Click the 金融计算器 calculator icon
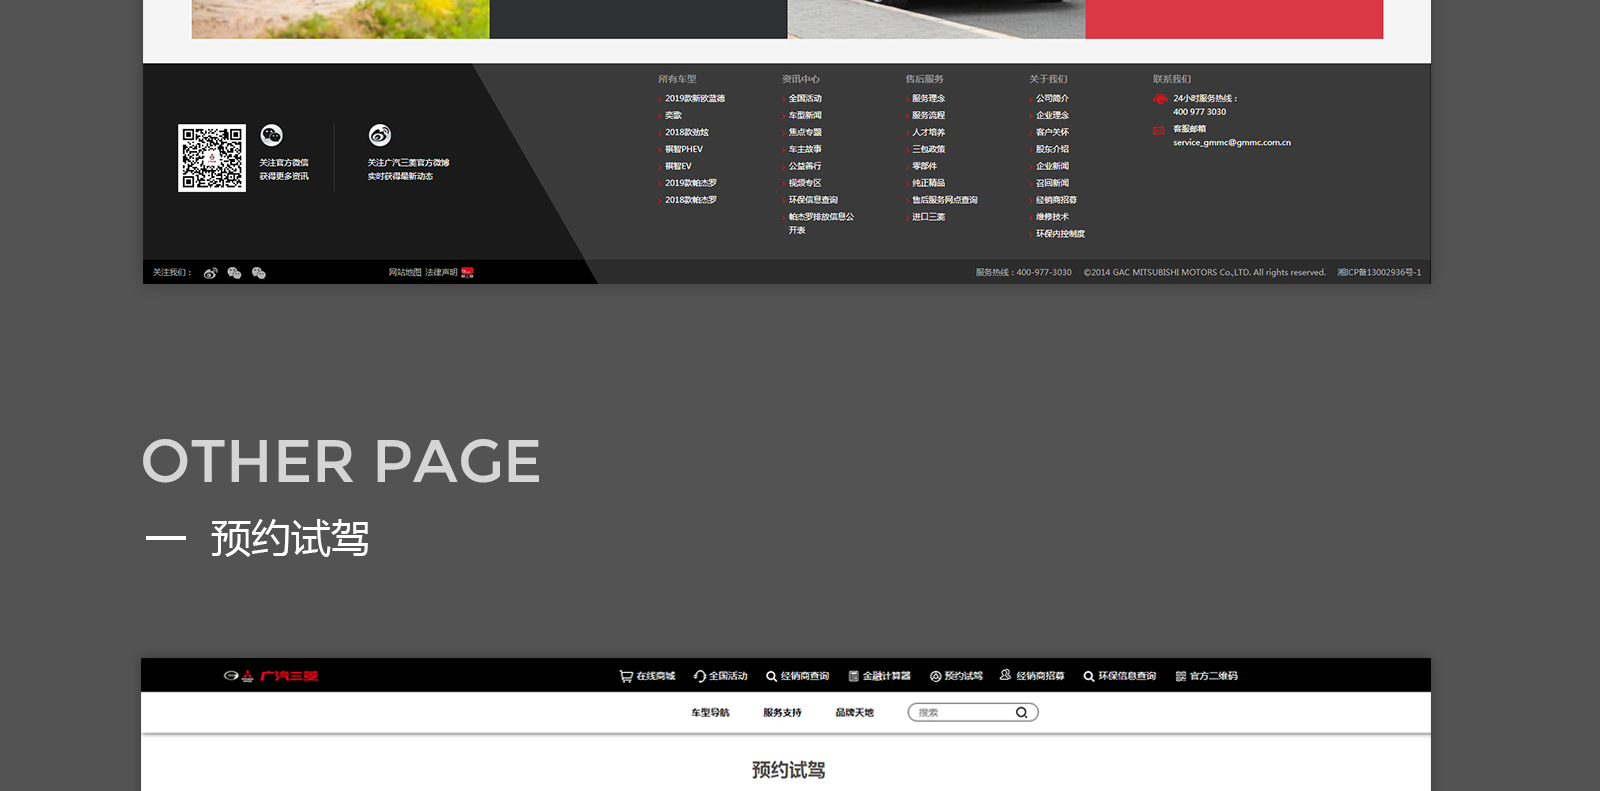Viewport: 1600px width, 791px height. point(853,676)
